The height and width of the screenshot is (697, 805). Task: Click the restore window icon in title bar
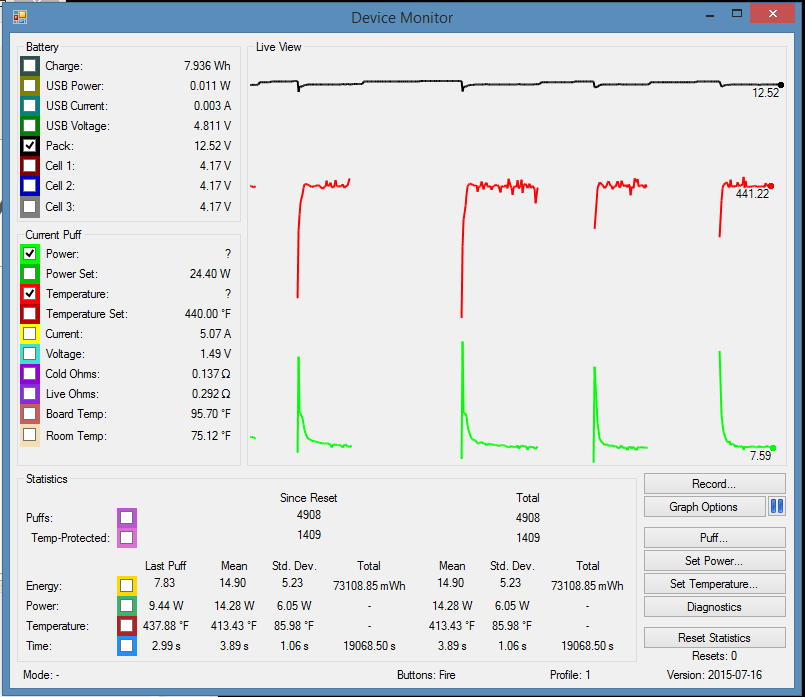pyautogui.click(x=737, y=14)
